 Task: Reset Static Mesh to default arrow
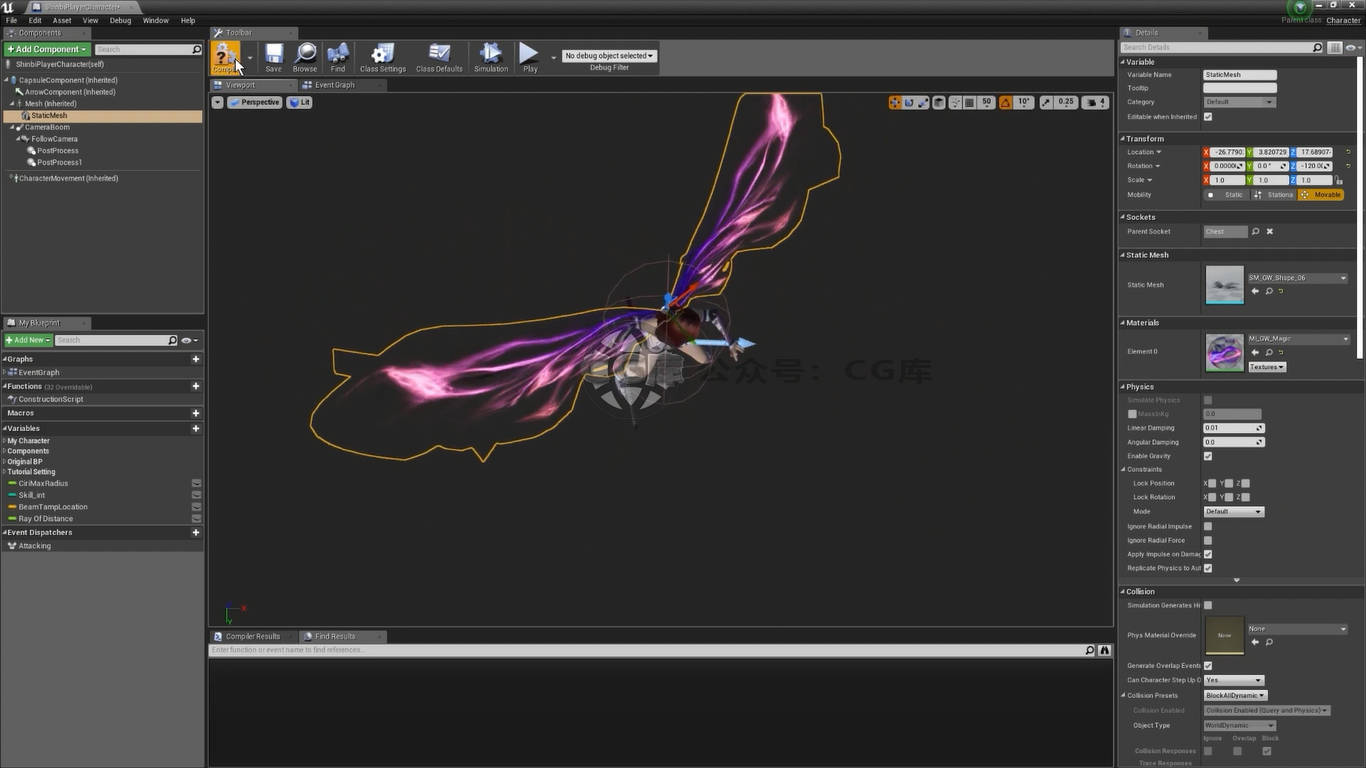(x=1281, y=291)
